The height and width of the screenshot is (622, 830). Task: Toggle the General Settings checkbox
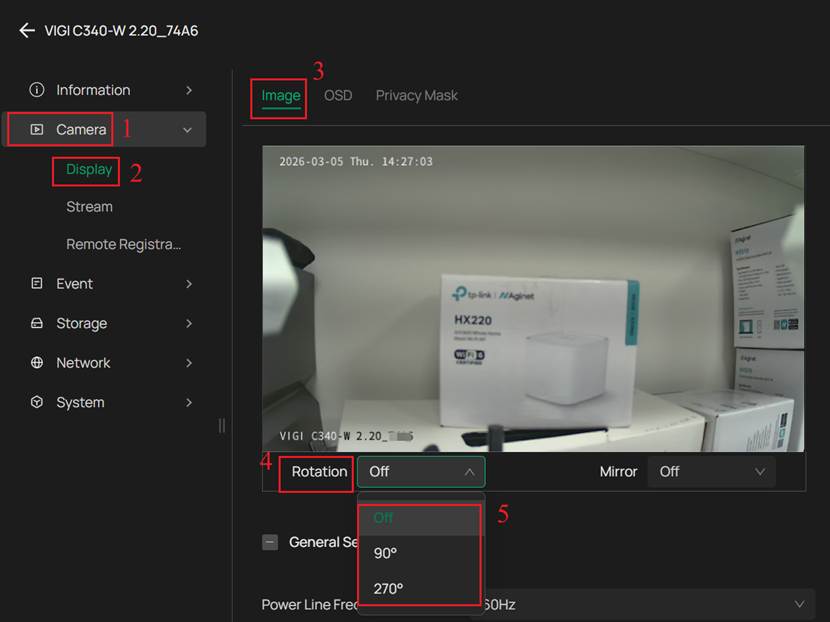[269, 542]
